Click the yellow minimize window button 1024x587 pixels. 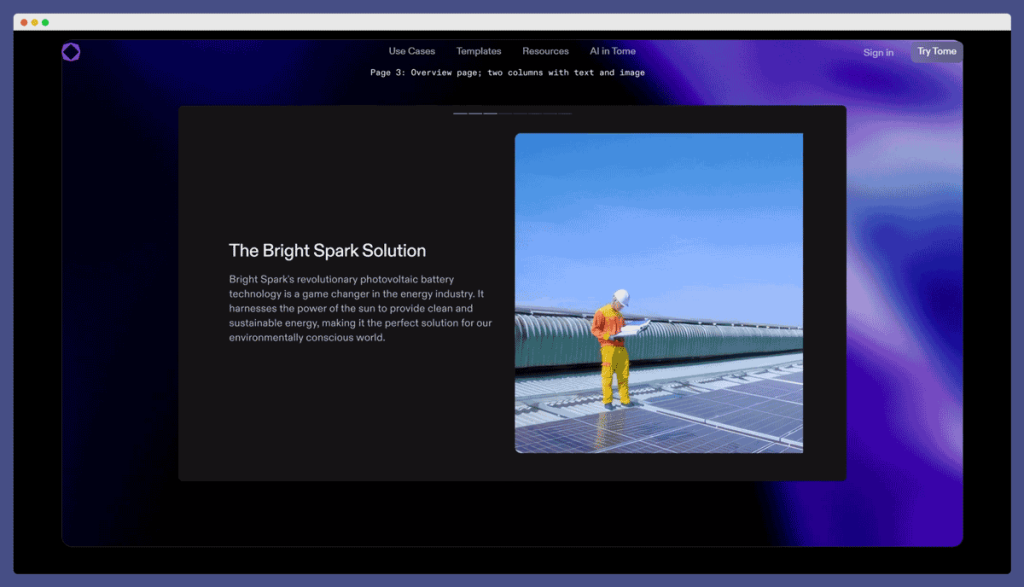pos(35,22)
